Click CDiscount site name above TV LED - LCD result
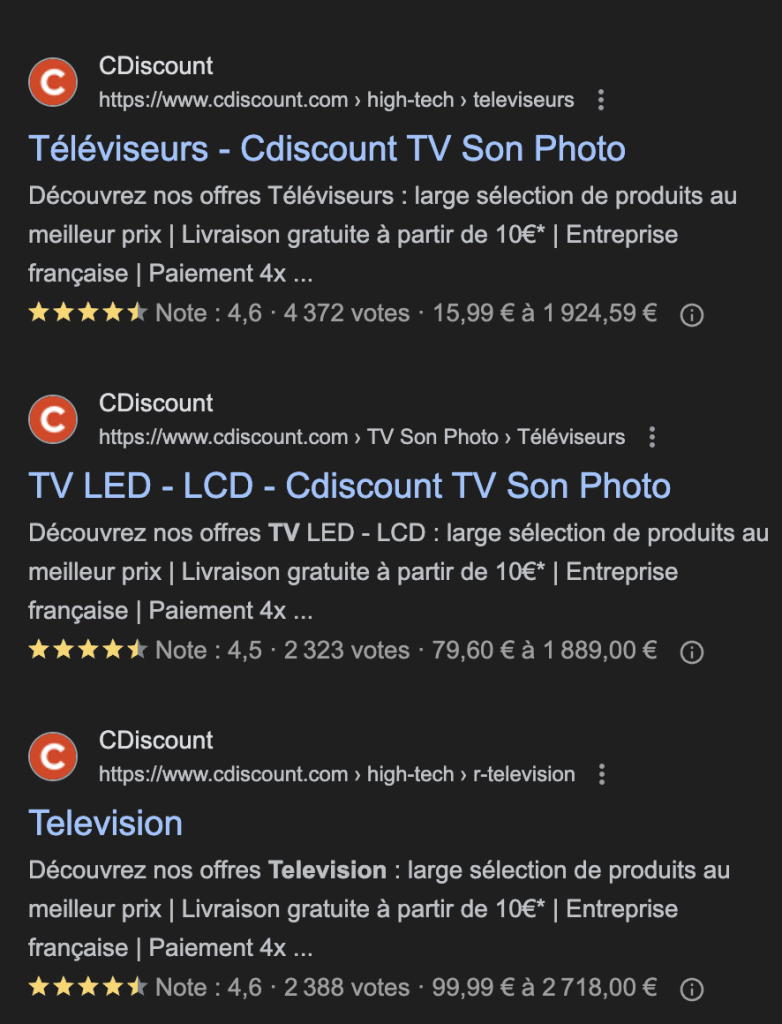782x1024 pixels. pos(156,404)
